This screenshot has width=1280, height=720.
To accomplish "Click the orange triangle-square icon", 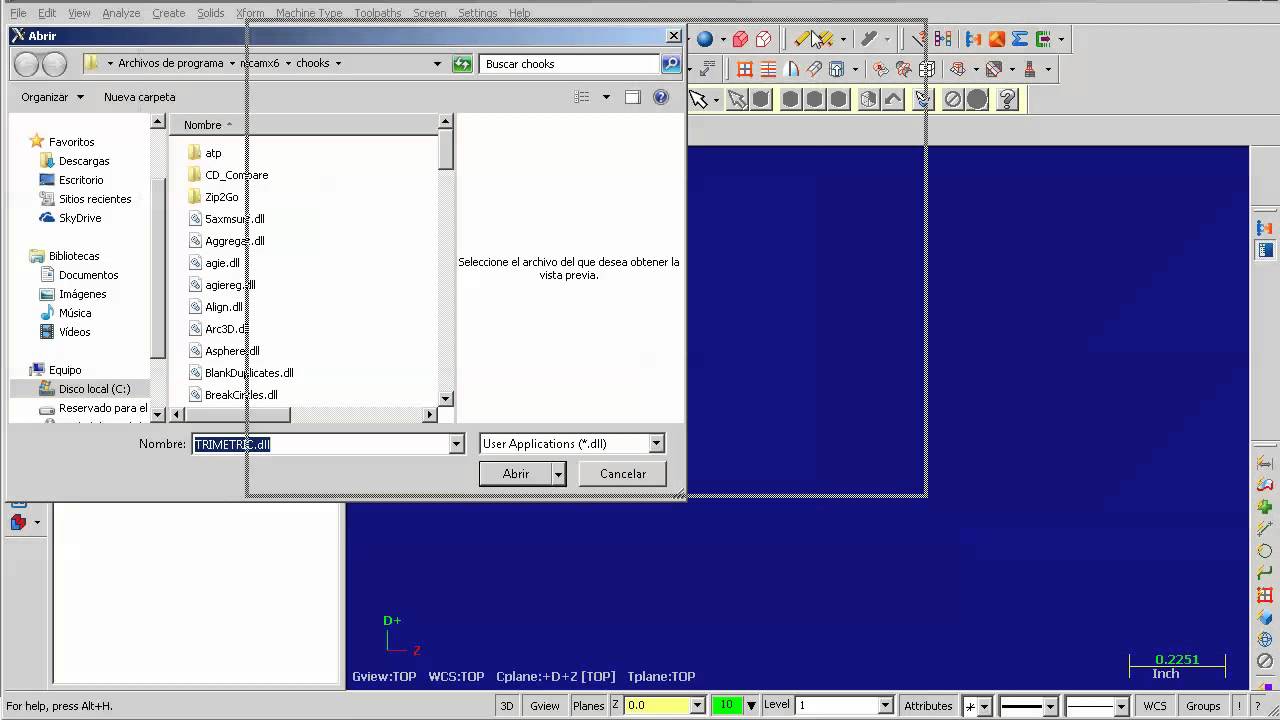I will [x=997, y=39].
